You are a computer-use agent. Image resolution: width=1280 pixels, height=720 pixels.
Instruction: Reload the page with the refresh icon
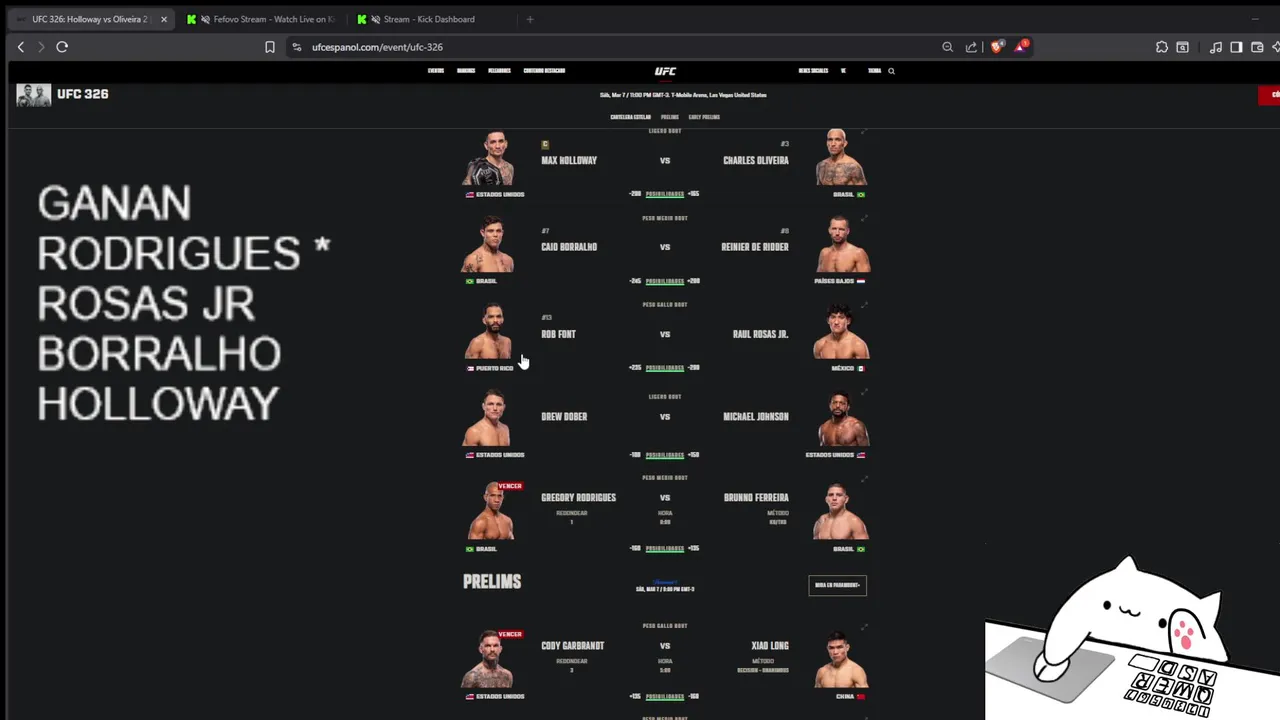(x=62, y=47)
